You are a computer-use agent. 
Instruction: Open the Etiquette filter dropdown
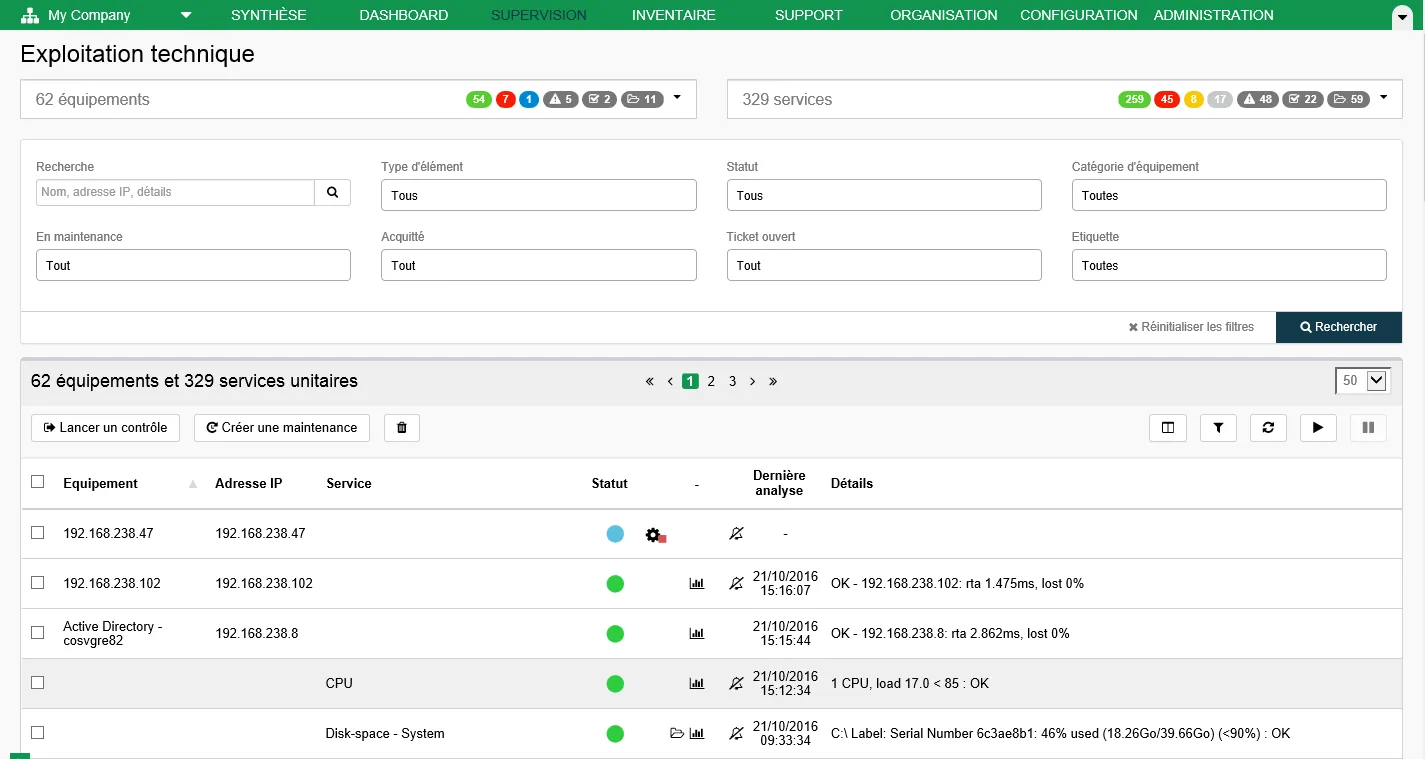click(x=1229, y=266)
